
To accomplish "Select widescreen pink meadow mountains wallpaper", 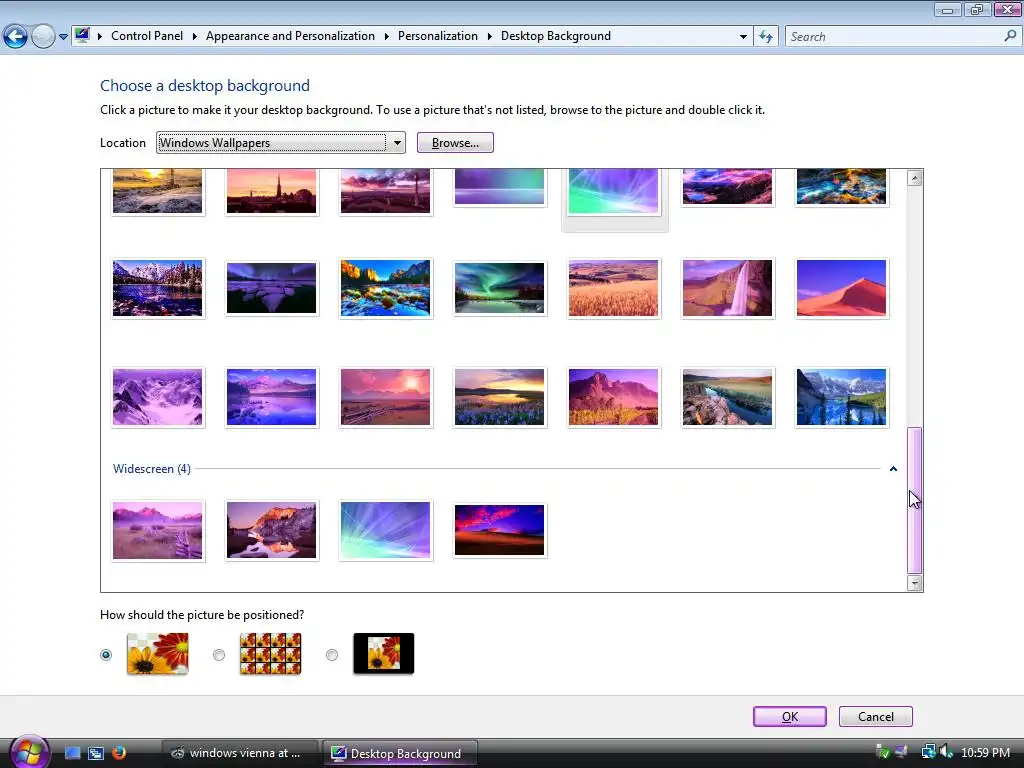I will click(x=157, y=530).
